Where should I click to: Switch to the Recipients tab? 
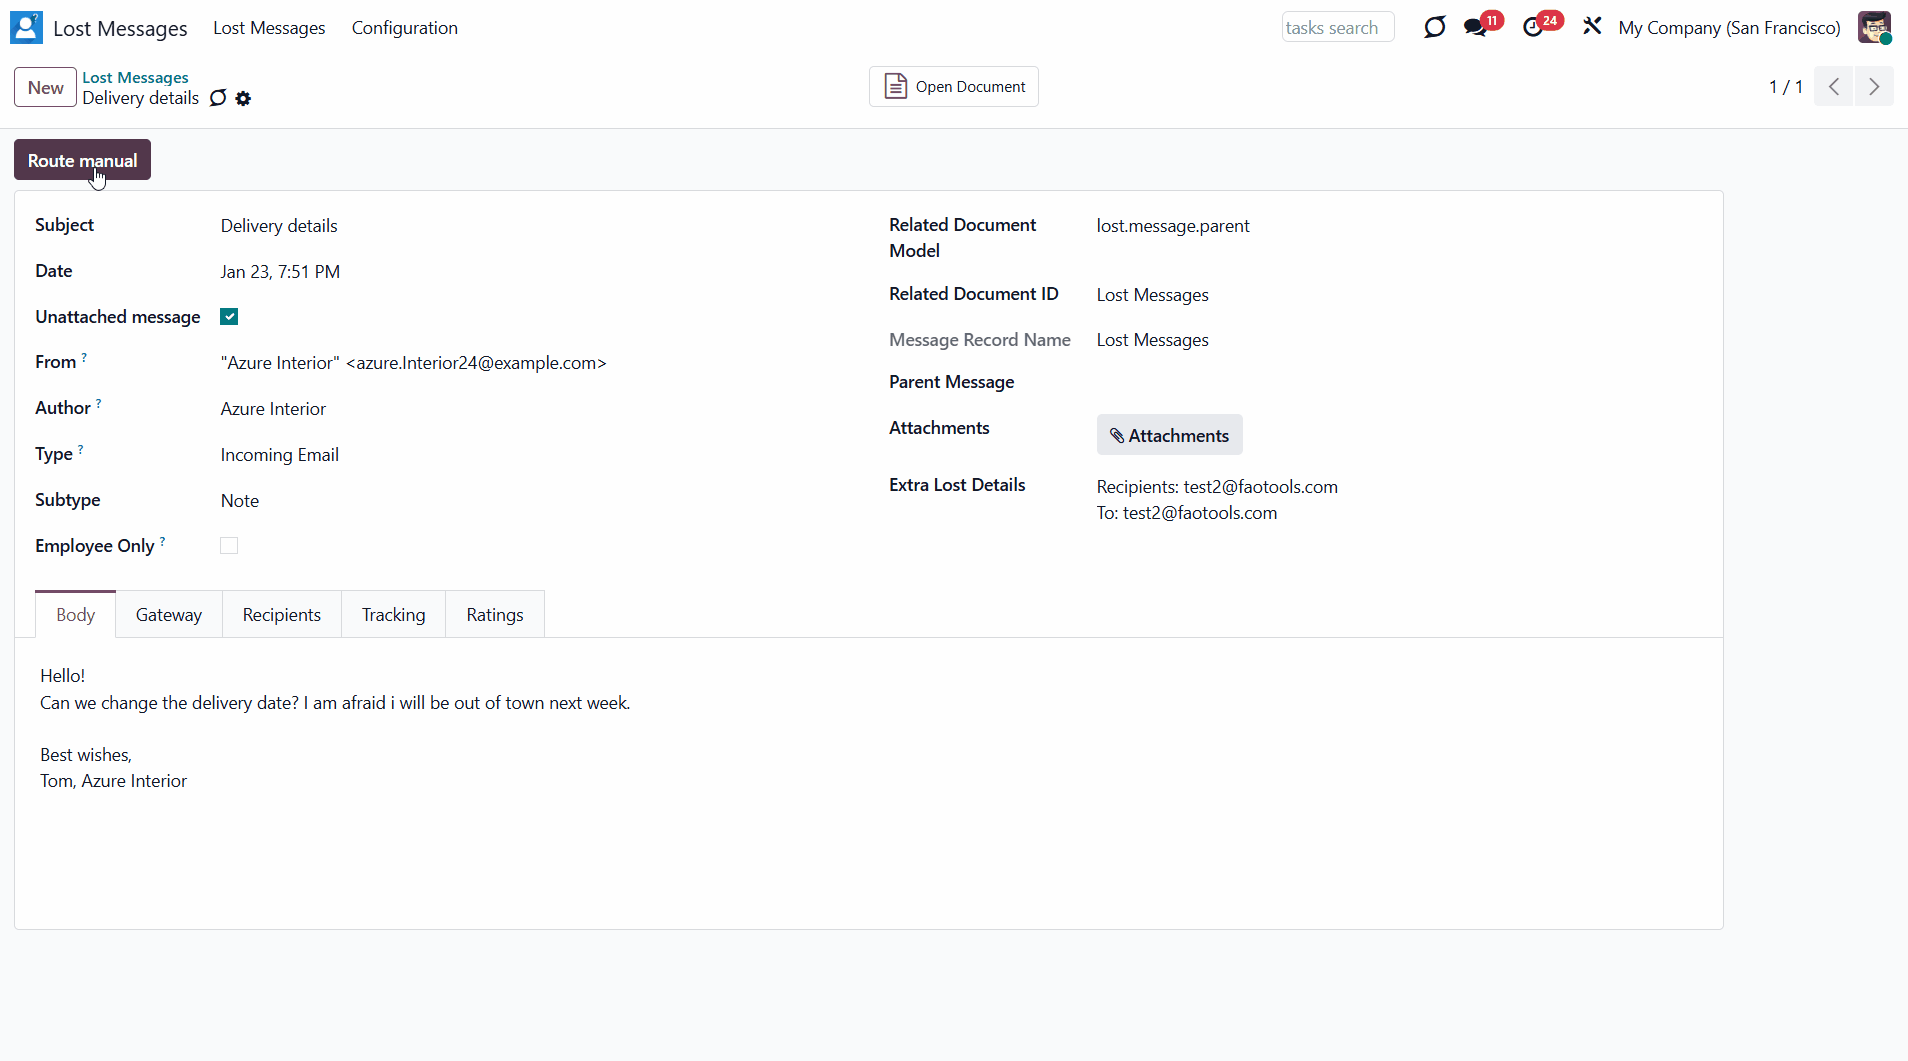coord(281,615)
